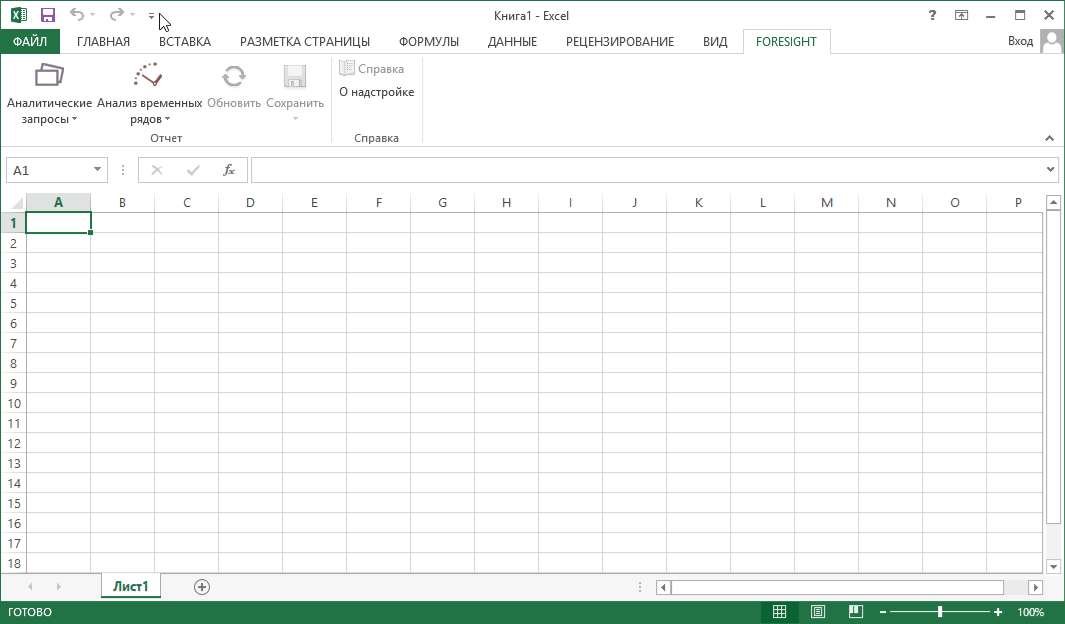Select cell A1
The height and width of the screenshot is (624, 1065).
pyautogui.click(x=58, y=223)
